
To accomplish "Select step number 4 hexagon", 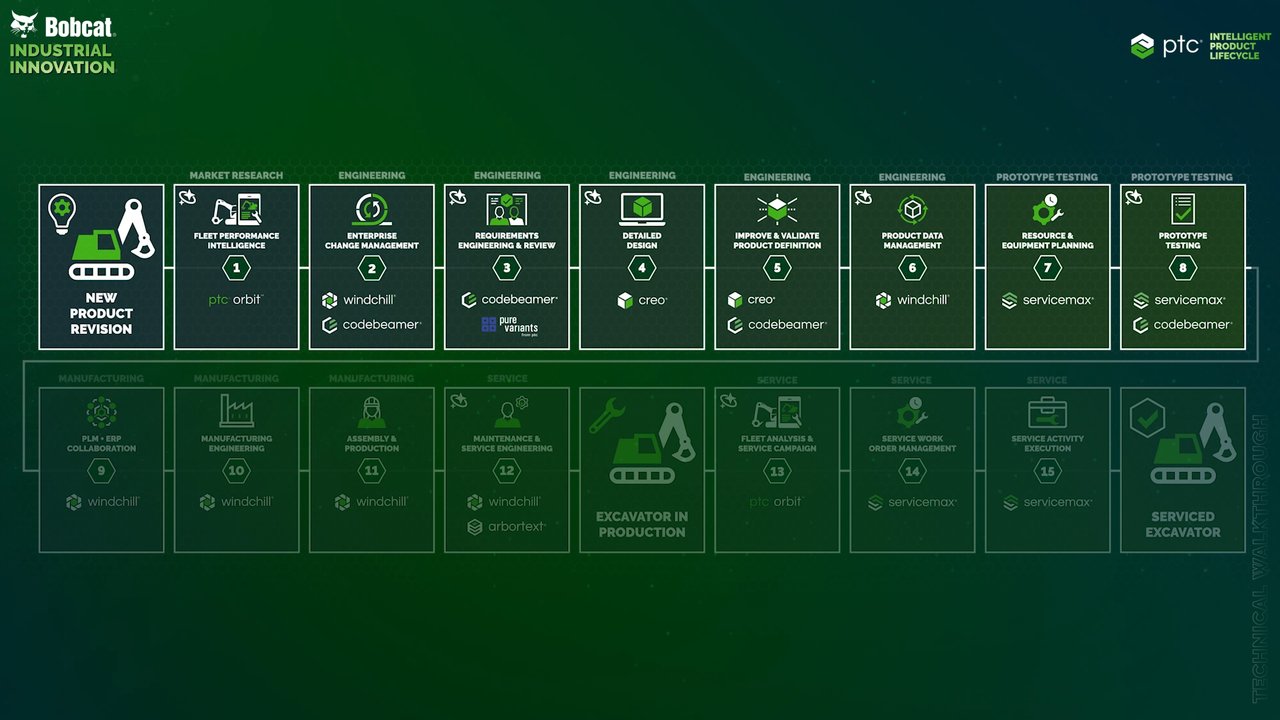I will (642, 268).
